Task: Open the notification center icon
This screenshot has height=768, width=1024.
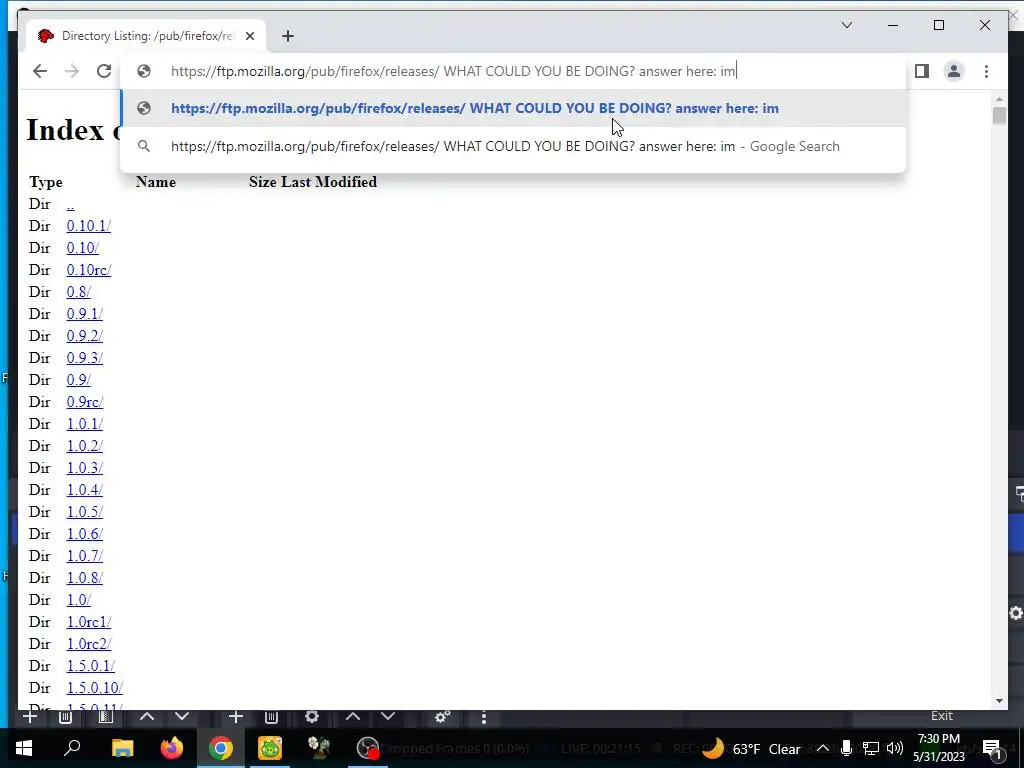Action: 991,748
